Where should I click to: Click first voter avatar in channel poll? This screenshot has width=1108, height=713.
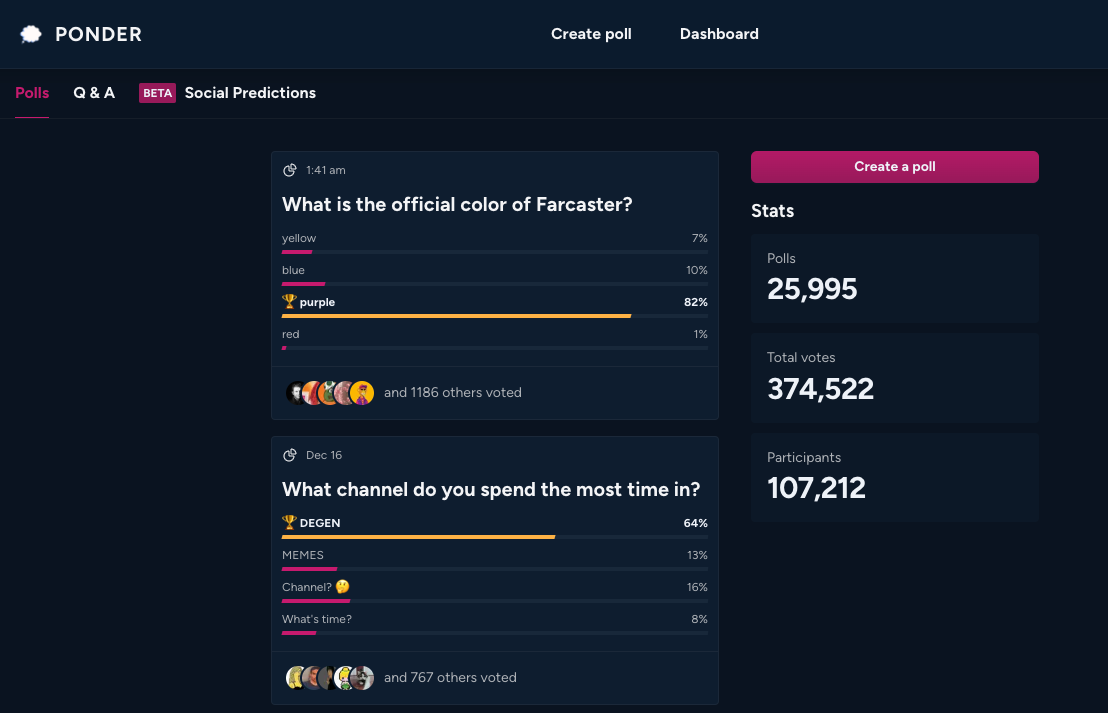(297, 677)
